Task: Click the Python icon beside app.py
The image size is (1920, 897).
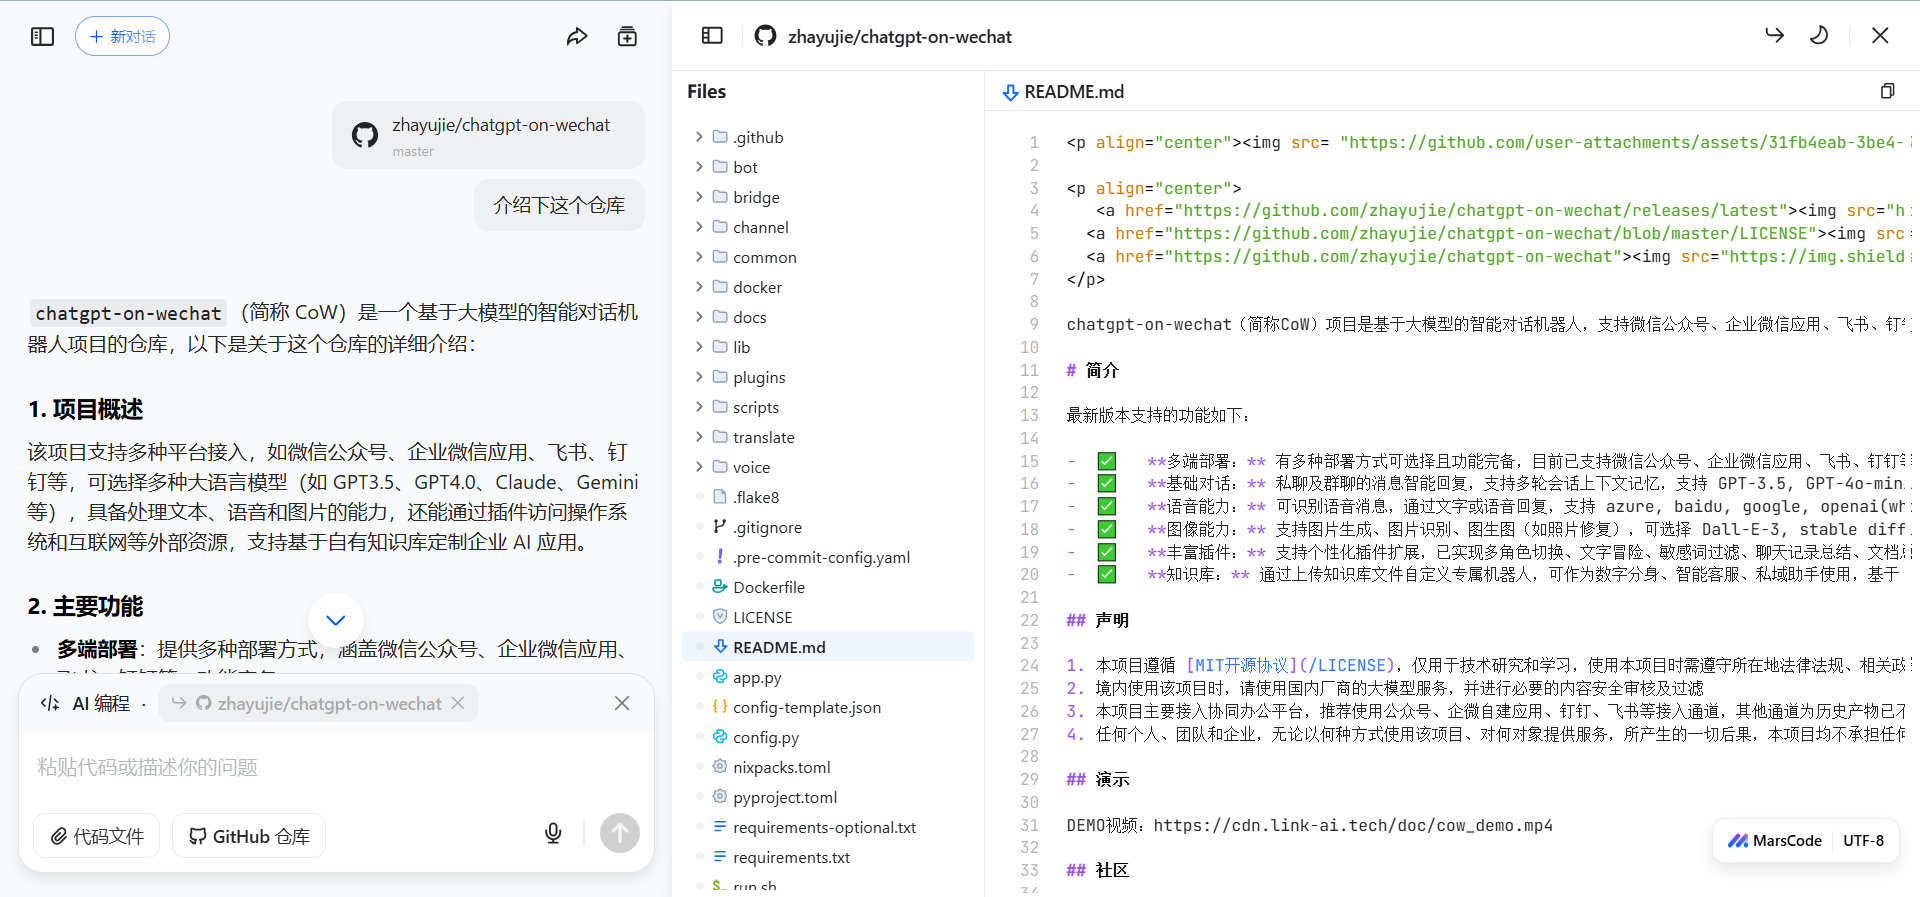Action: click(x=719, y=676)
